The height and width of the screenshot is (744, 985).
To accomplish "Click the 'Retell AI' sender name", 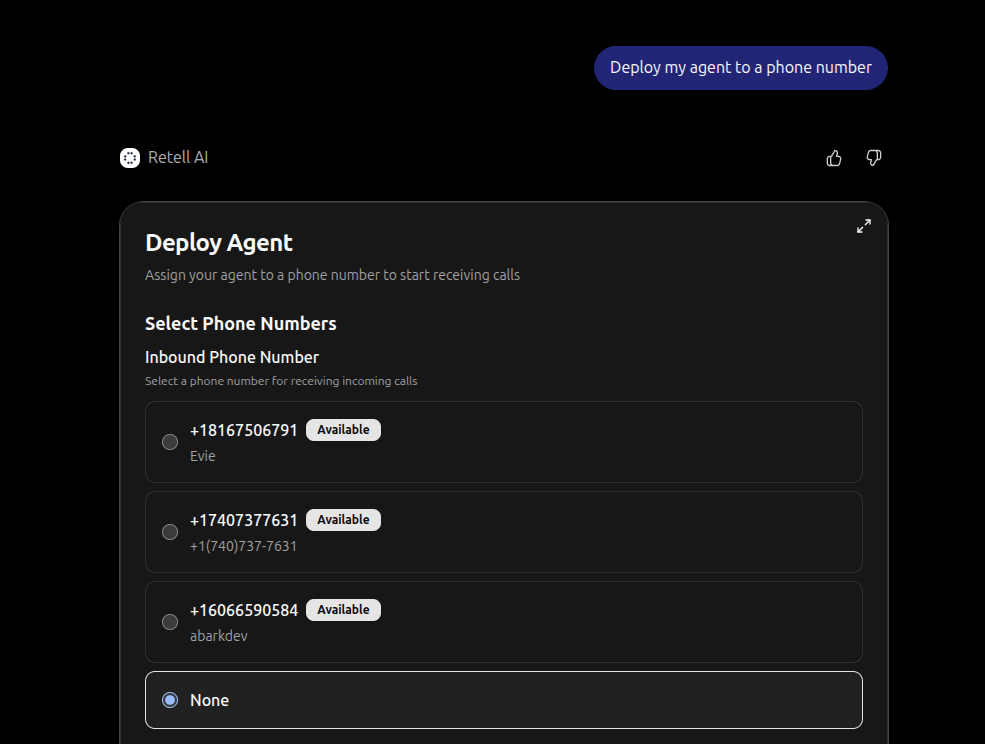I will (178, 158).
